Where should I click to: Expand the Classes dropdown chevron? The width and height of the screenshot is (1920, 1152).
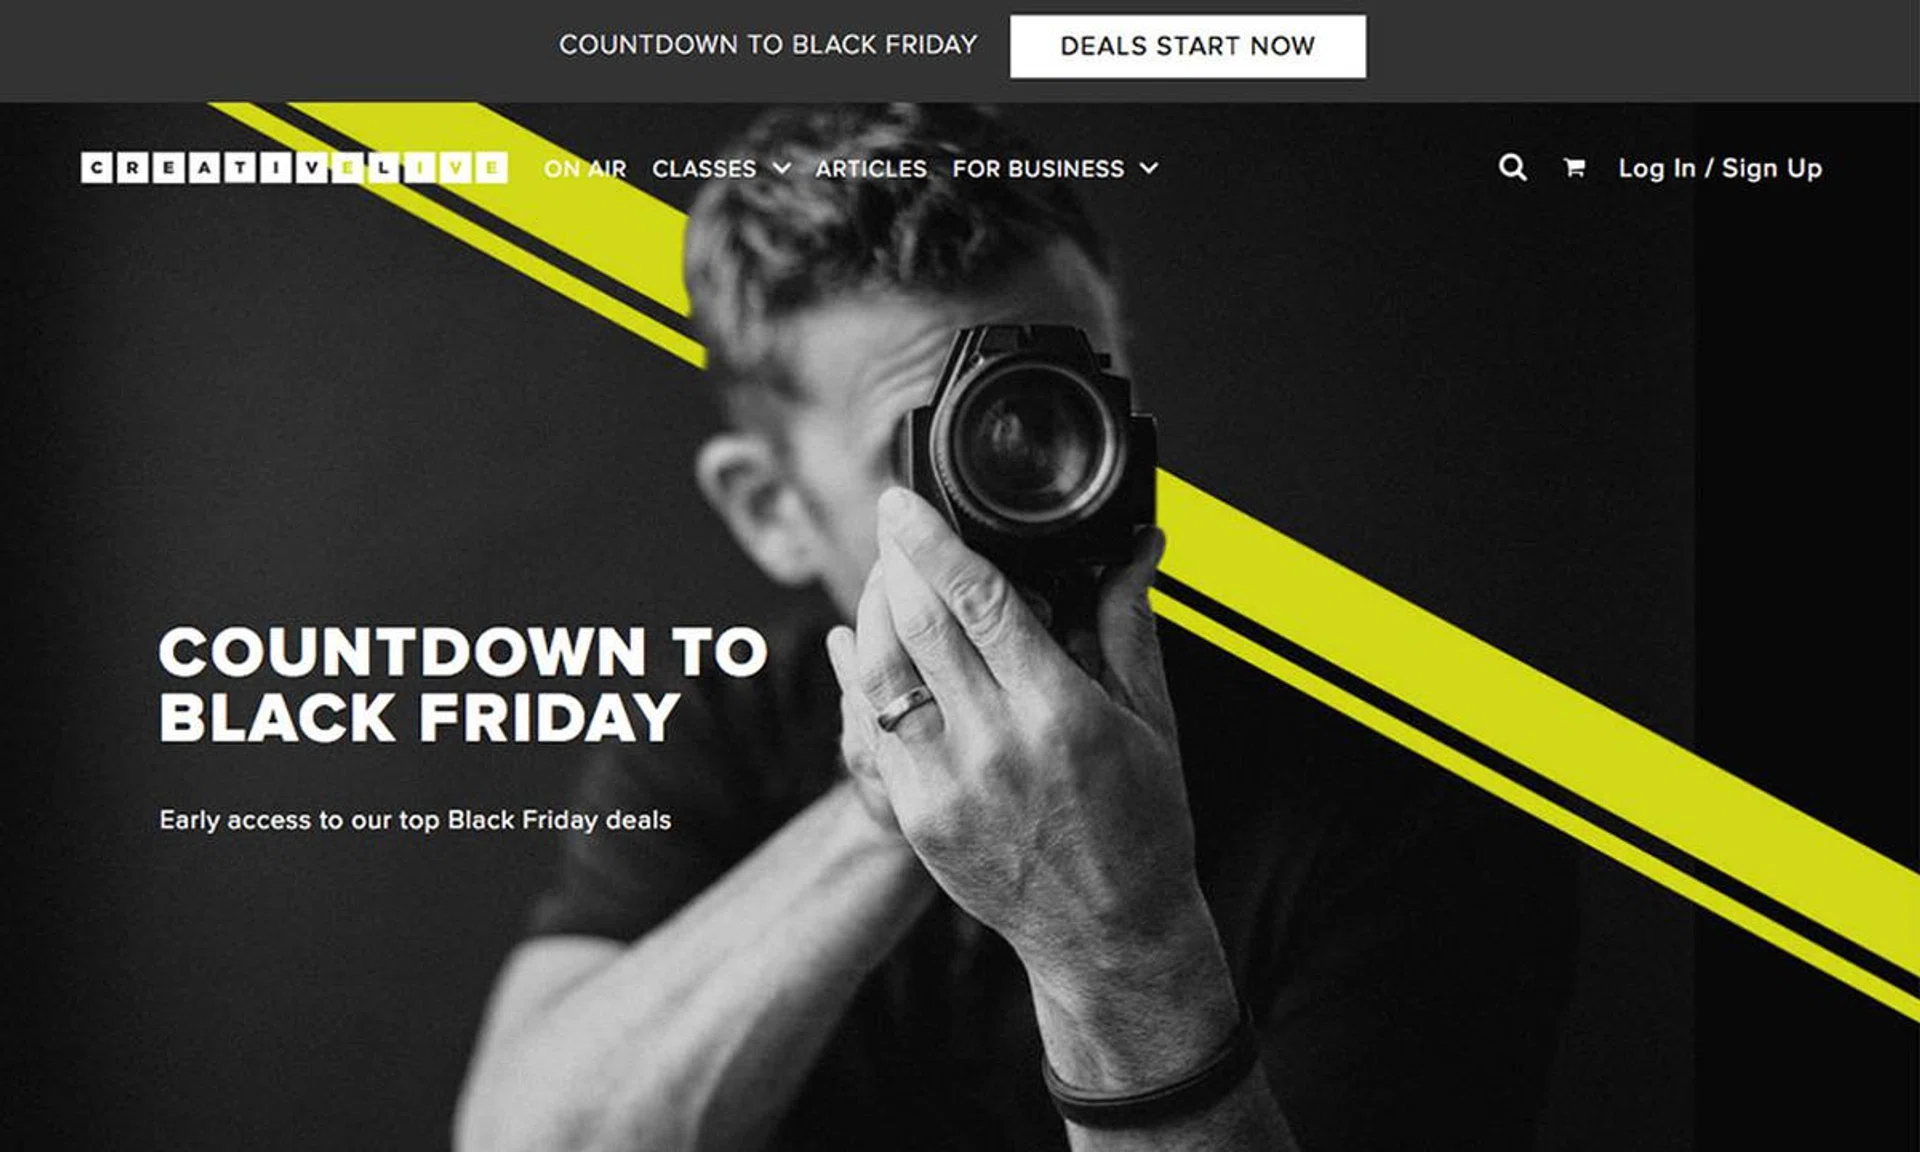(782, 168)
